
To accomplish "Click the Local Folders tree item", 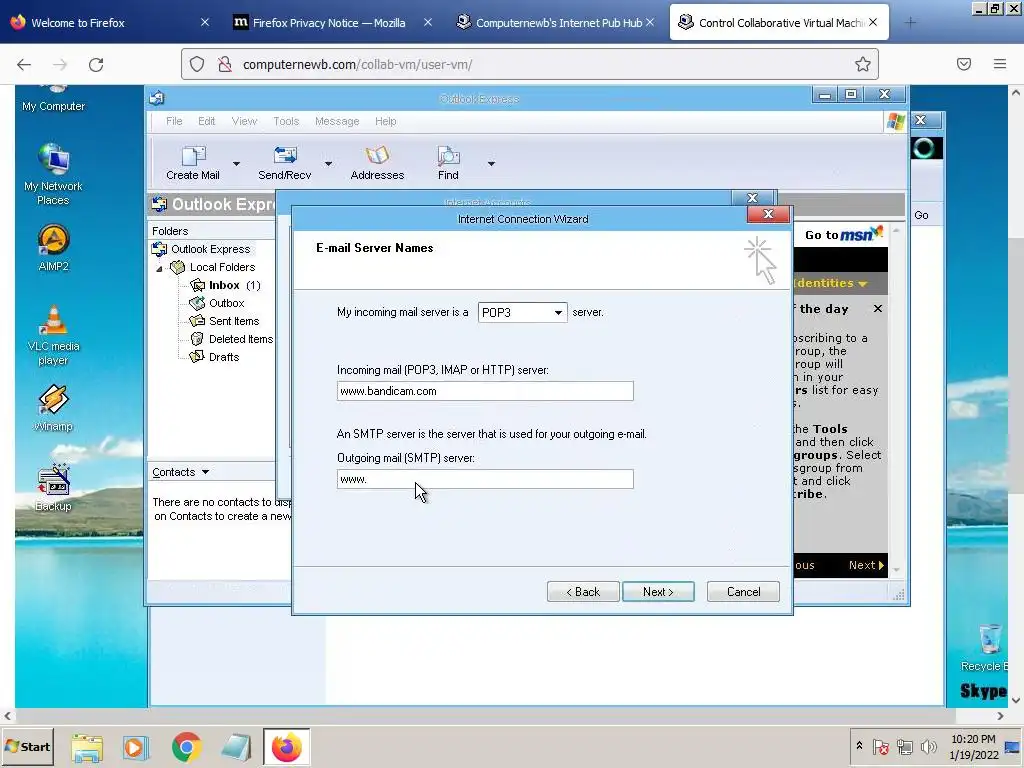I will (213, 267).
